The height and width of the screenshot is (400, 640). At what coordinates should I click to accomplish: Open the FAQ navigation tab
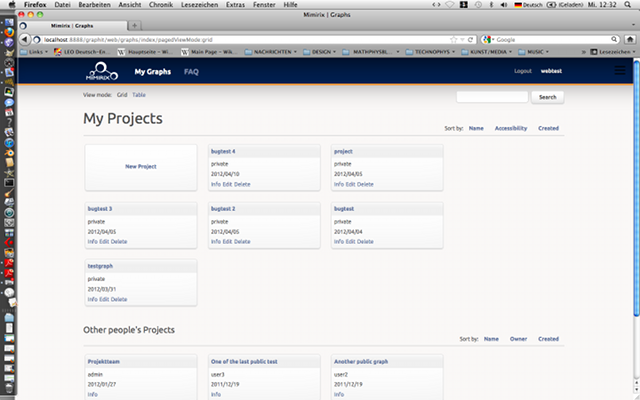pos(191,72)
